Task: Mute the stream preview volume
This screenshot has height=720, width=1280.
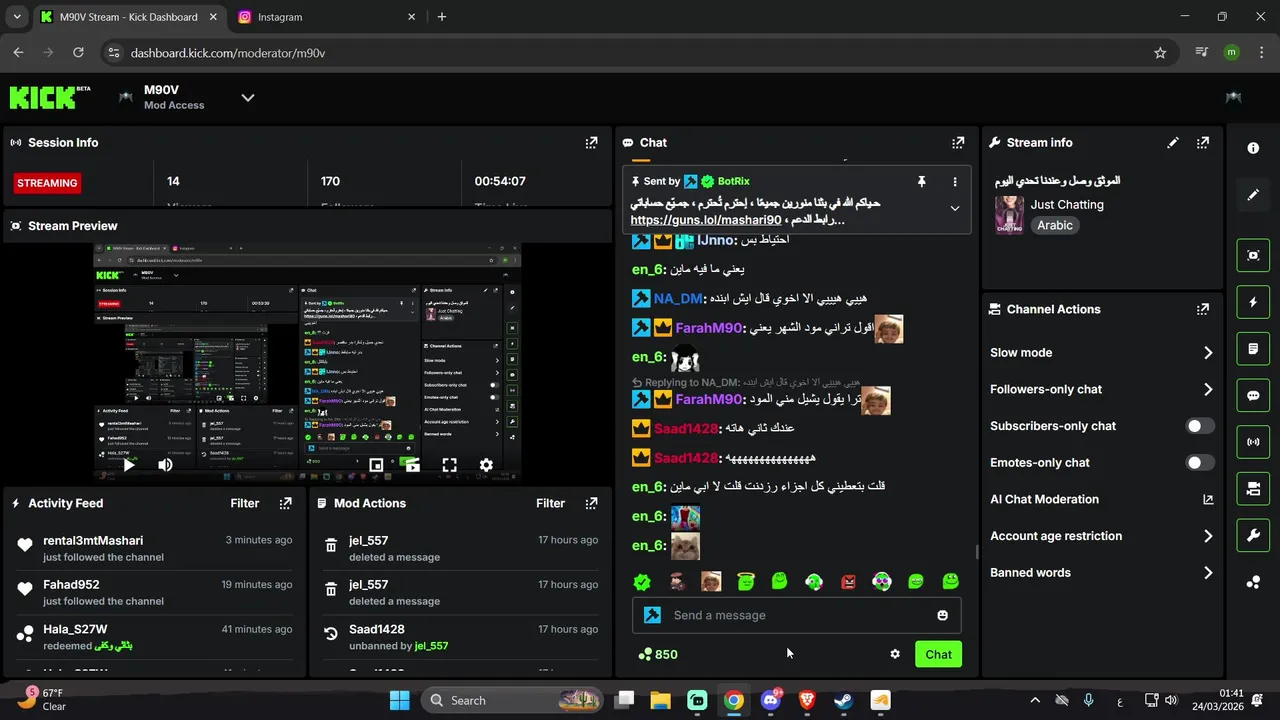Action: point(165,465)
